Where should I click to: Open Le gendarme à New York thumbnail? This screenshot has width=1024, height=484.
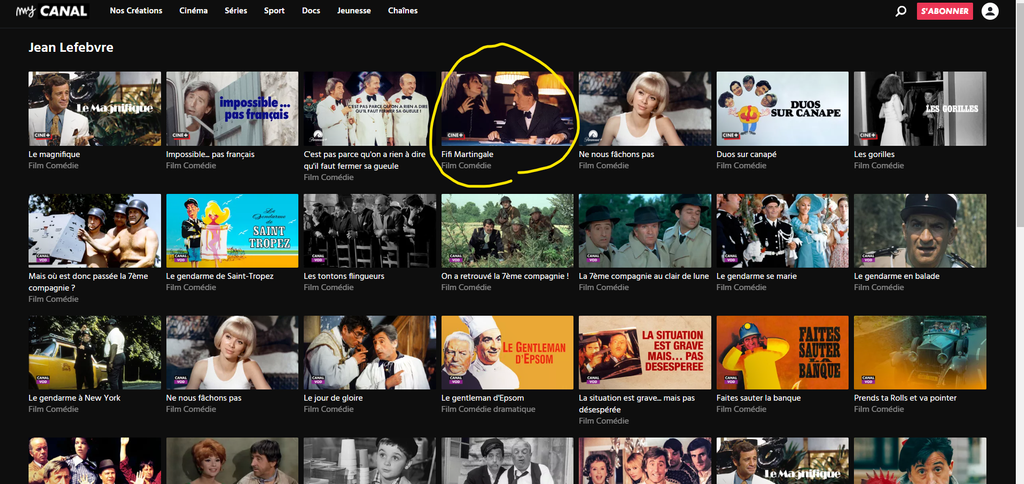95,353
